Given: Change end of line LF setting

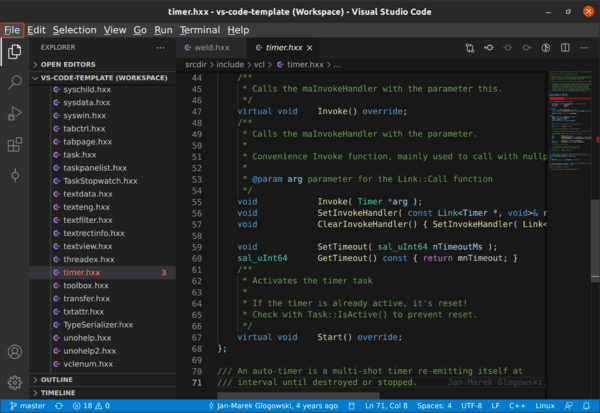Looking at the screenshot, I should coord(495,406).
